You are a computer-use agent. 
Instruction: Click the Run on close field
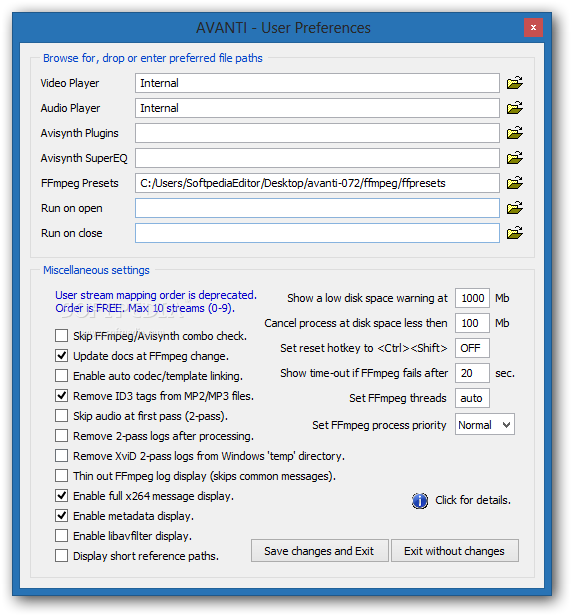click(x=317, y=233)
